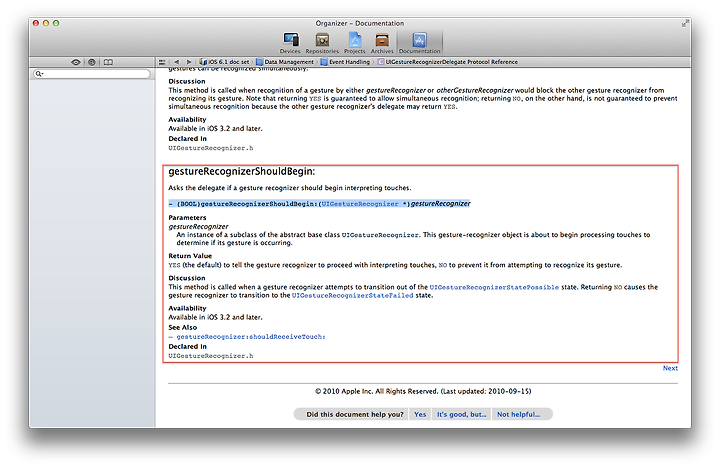Show the bookmarks navigator book icon
The height and width of the screenshot is (468, 720).
click(108, 62)
